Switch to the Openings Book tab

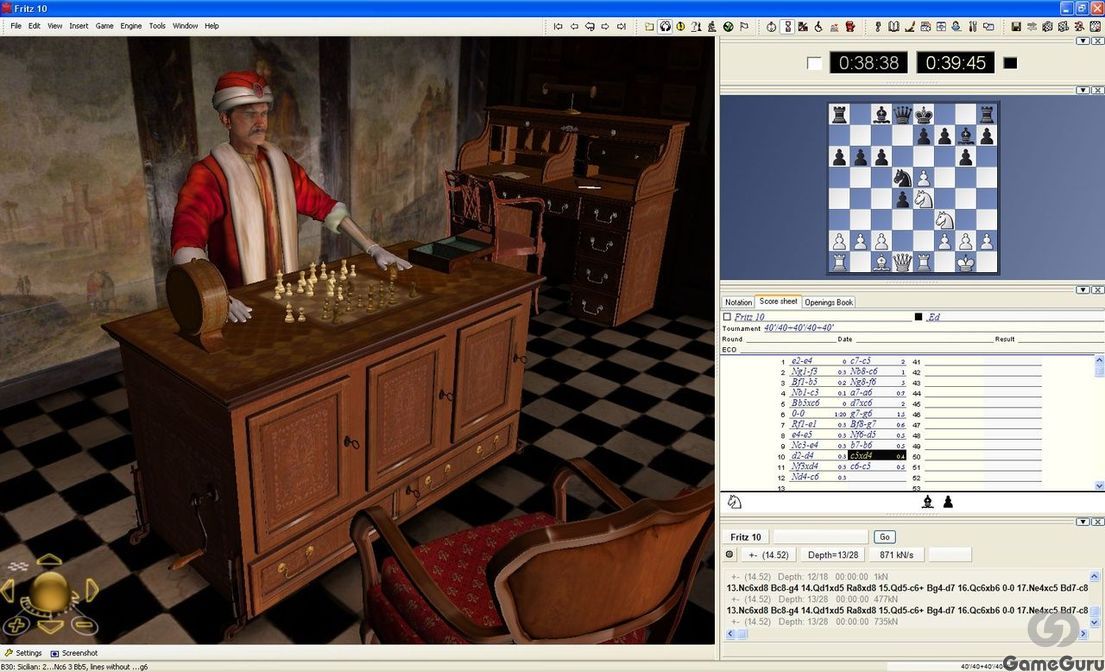pos(829,302)
